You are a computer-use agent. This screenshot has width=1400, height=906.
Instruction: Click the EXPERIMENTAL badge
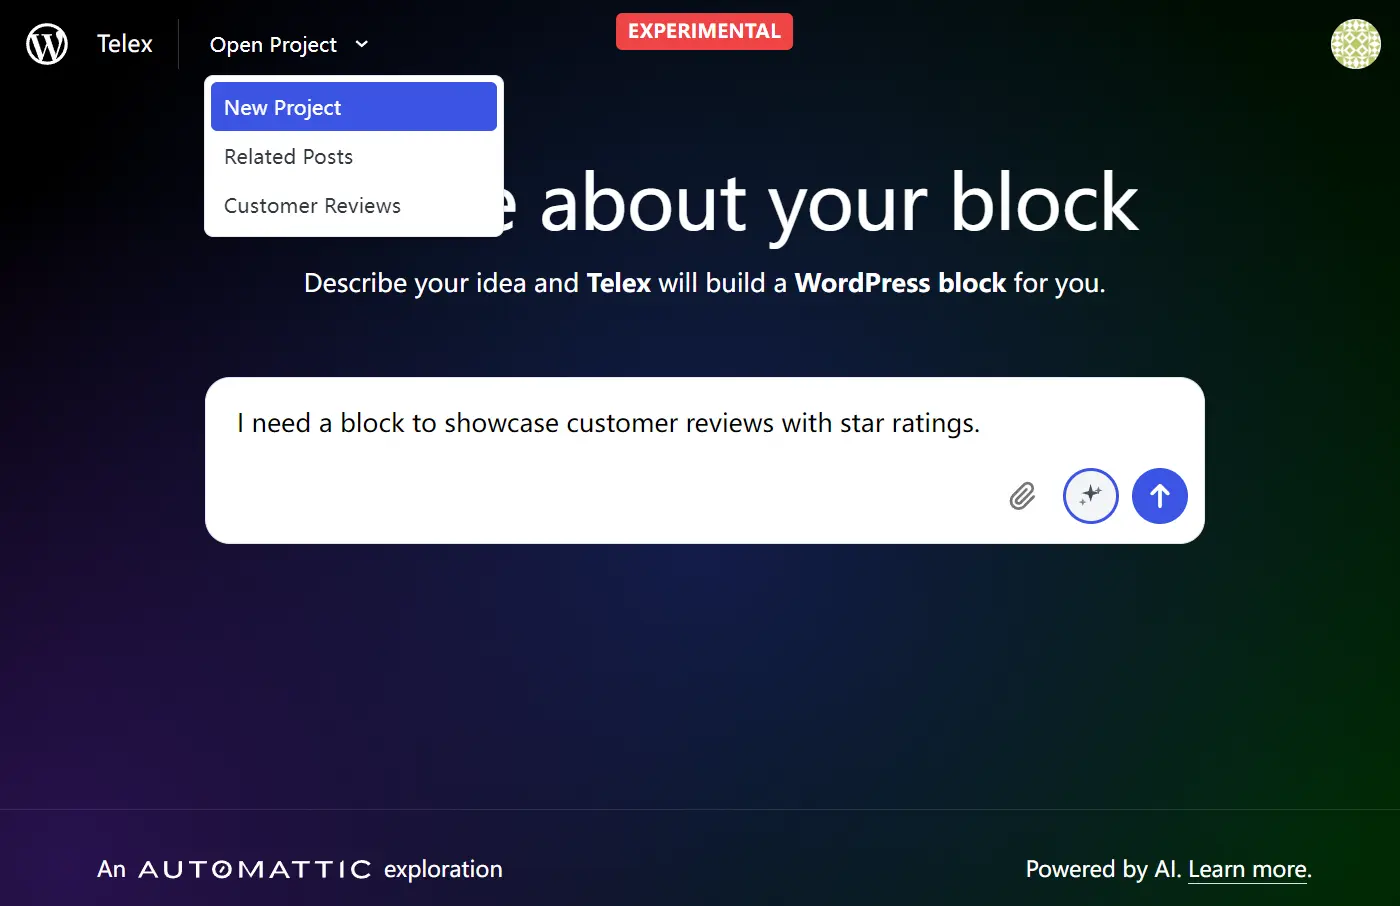[704, 31]
